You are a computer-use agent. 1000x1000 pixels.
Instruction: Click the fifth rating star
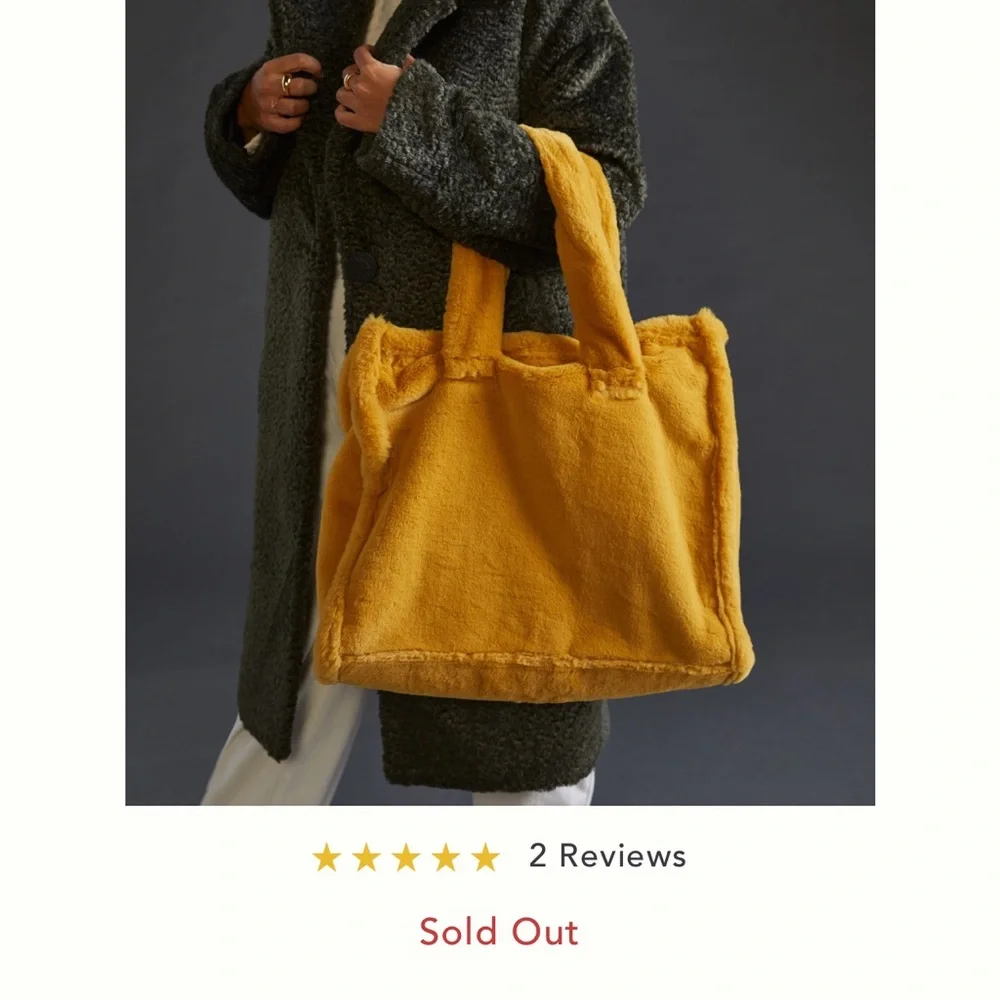tap(485, 857)
